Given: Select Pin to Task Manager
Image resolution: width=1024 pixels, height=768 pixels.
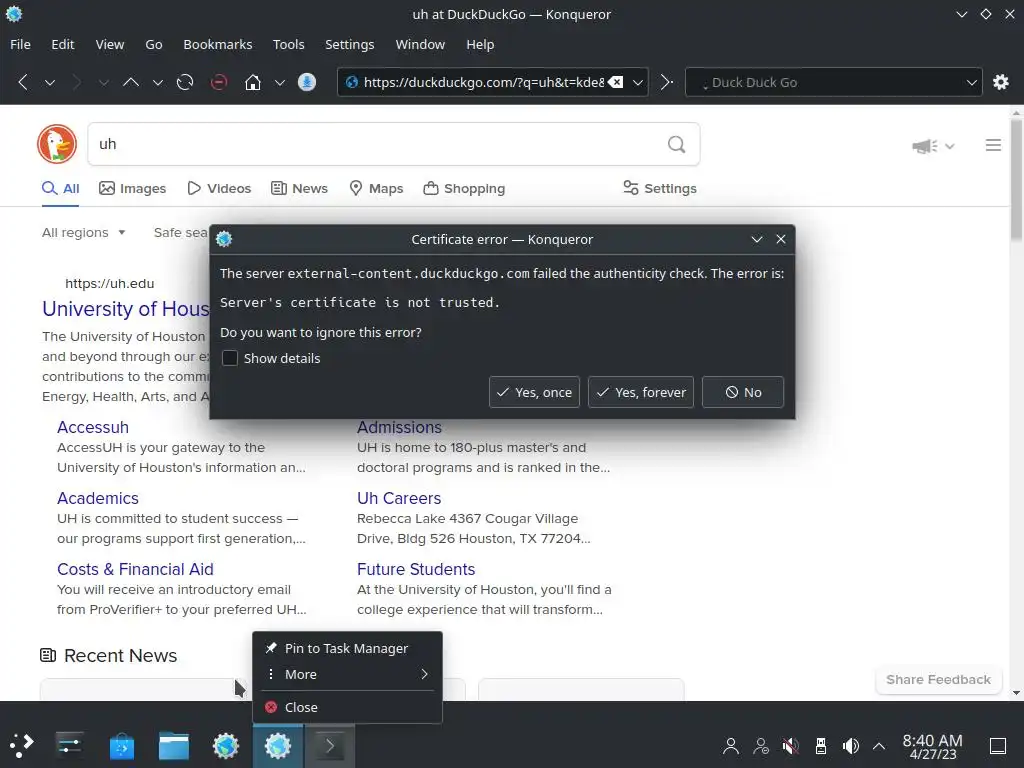Looking at the screenshot, I should (347, 648).
